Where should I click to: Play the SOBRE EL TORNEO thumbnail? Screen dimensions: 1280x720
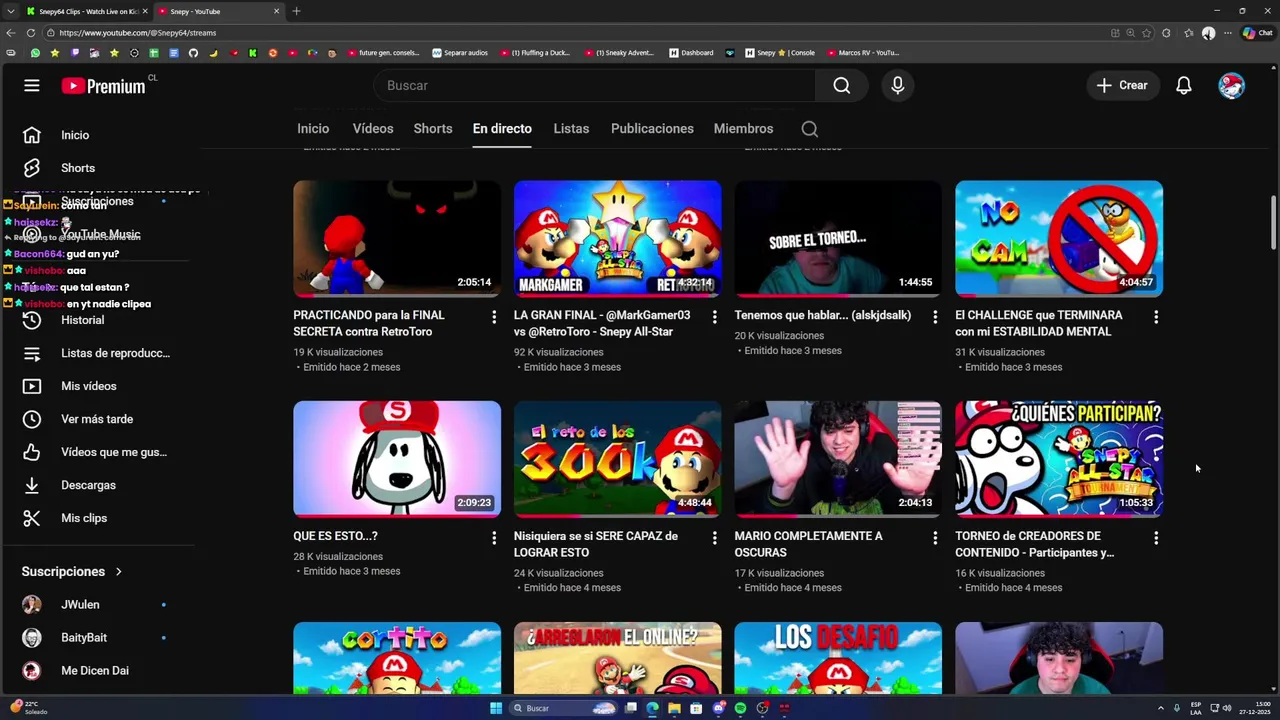[x=838, y=239]
